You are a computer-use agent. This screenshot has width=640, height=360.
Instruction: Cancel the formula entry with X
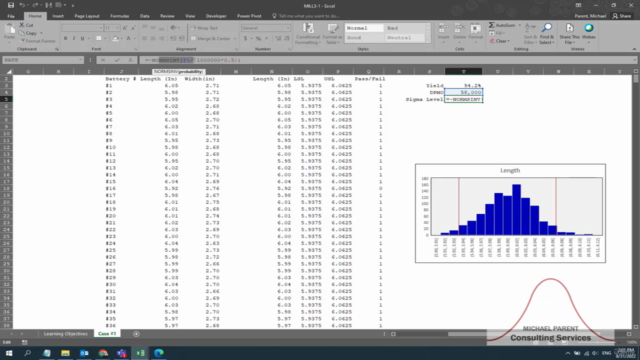(103, 60)
